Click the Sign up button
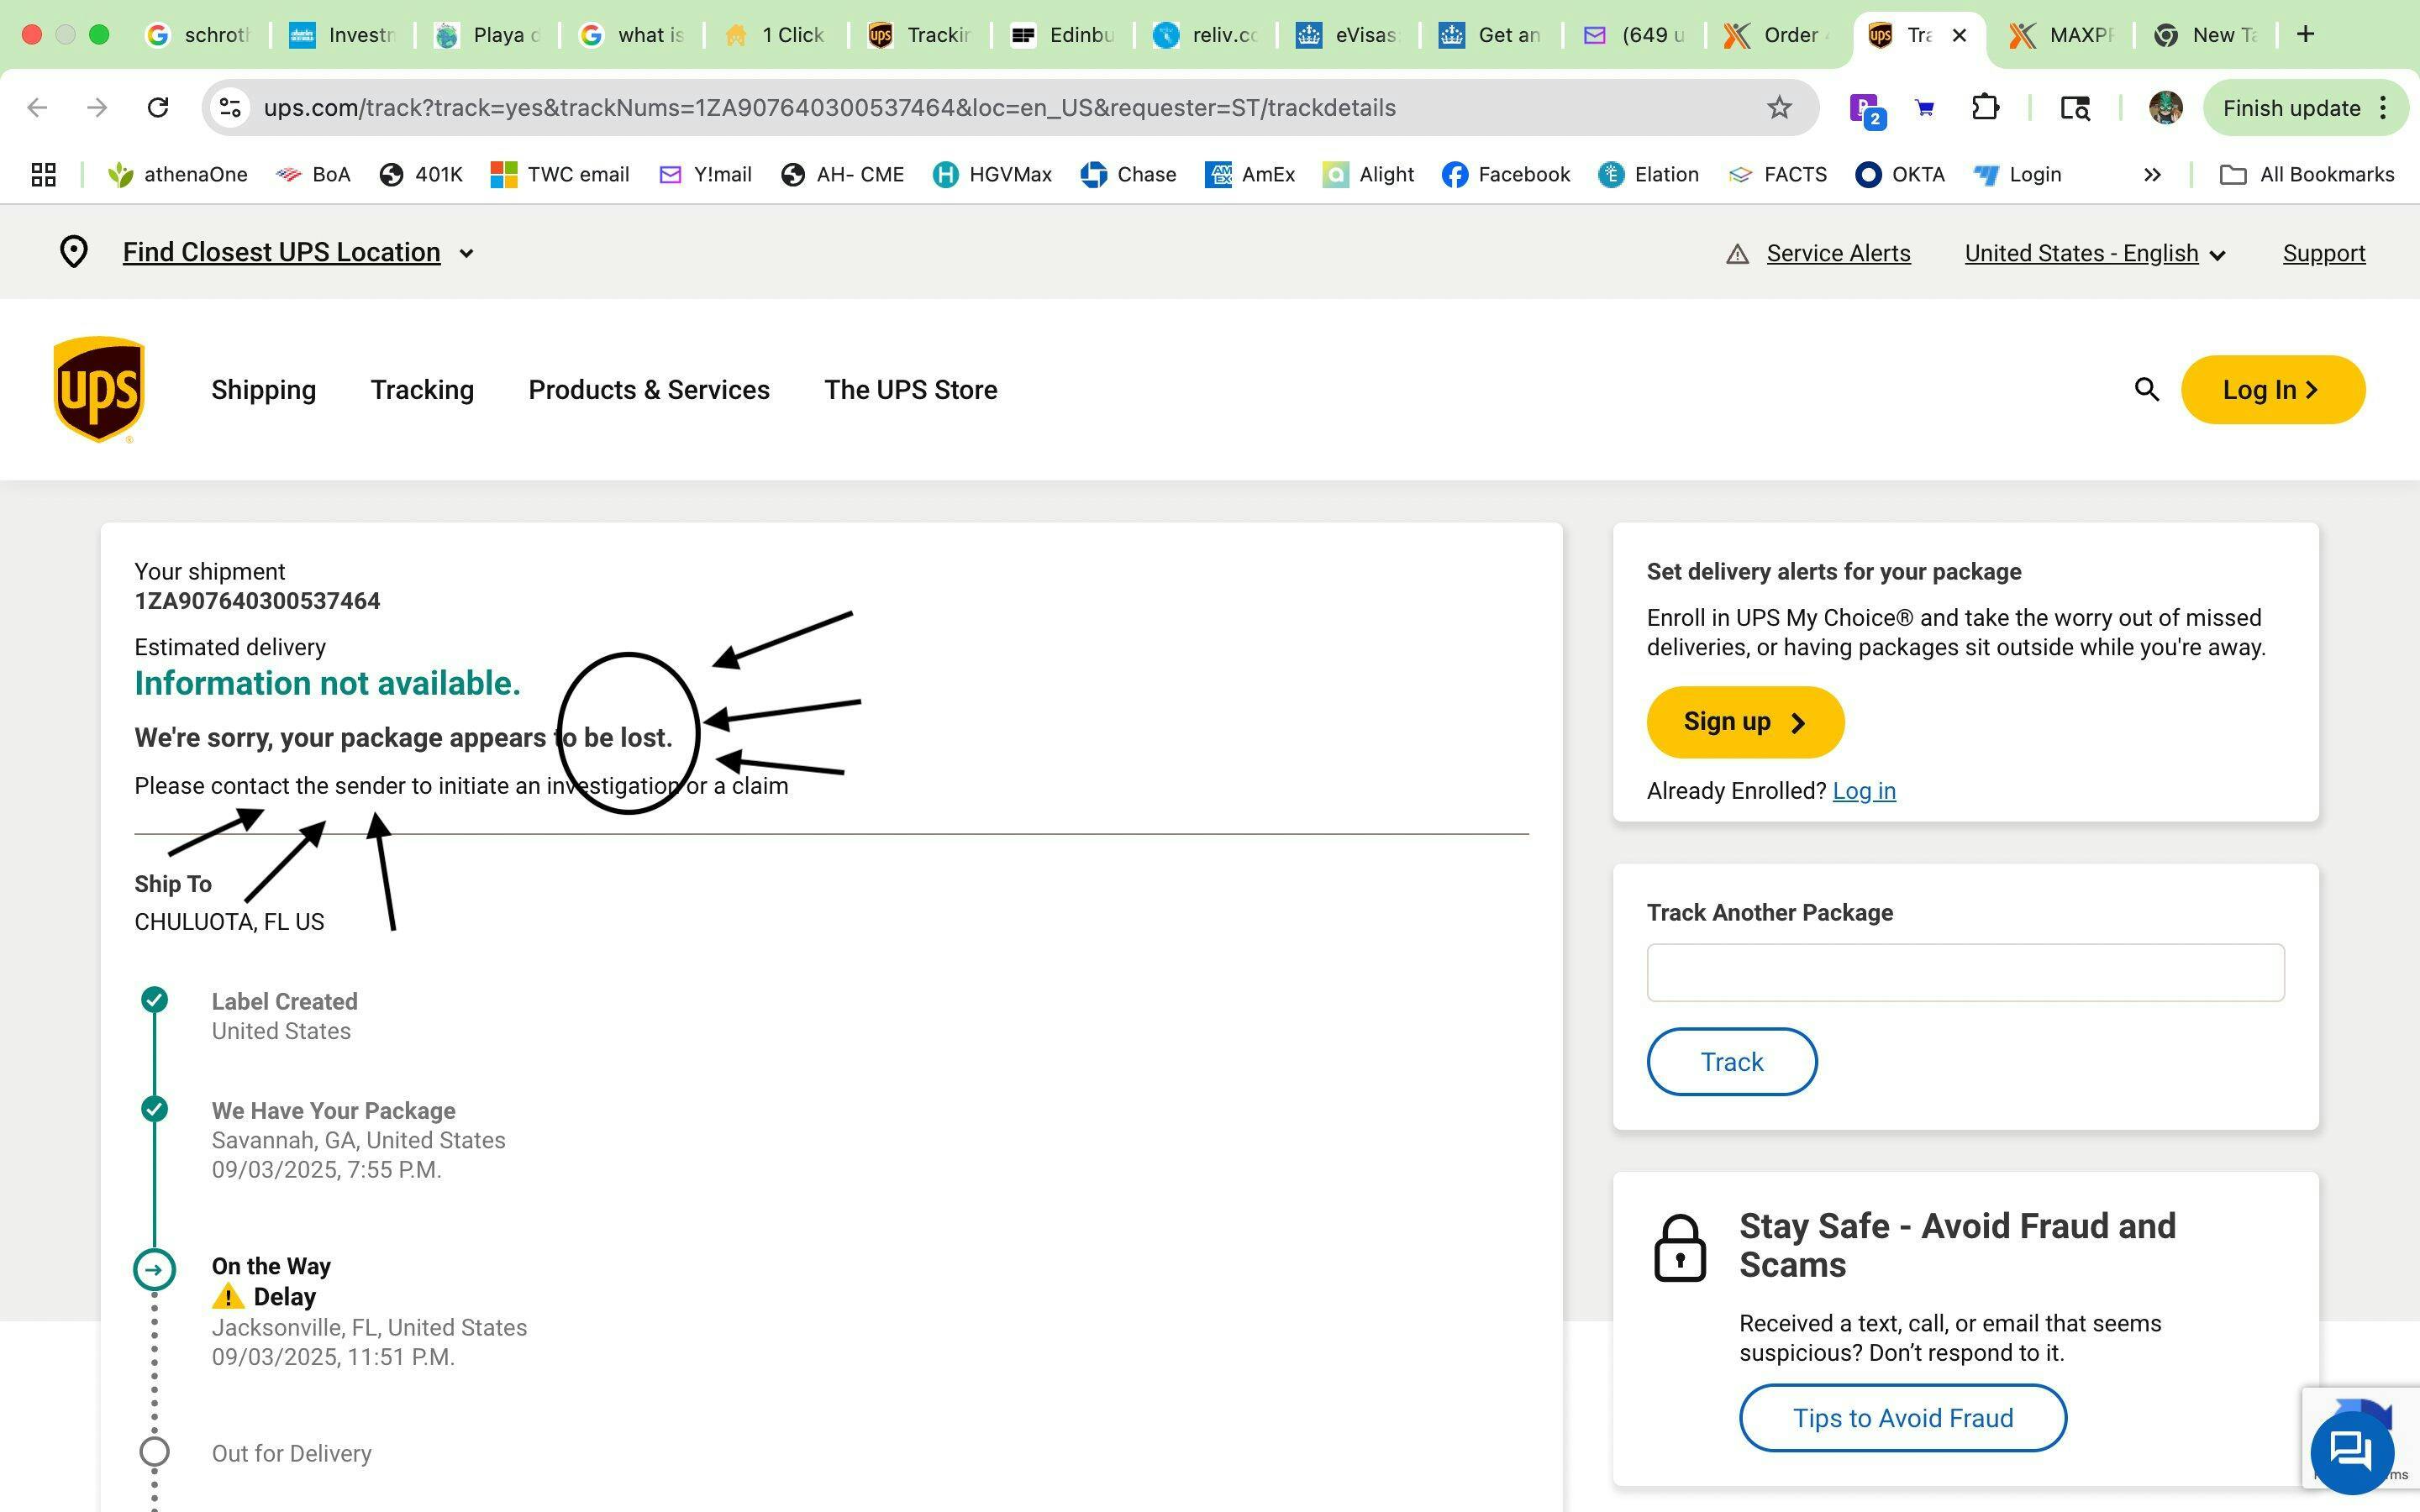Viewport: 2420px width, 1512px height. coord(1745,722)
